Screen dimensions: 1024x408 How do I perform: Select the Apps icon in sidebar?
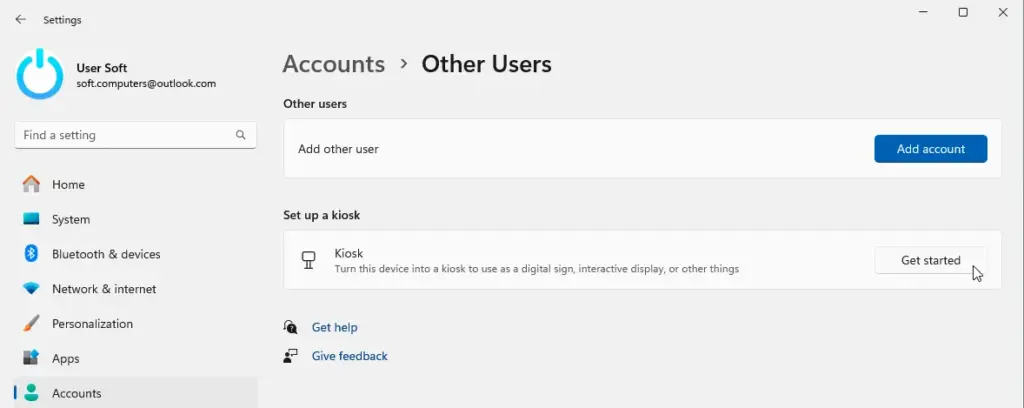point(31,358)
